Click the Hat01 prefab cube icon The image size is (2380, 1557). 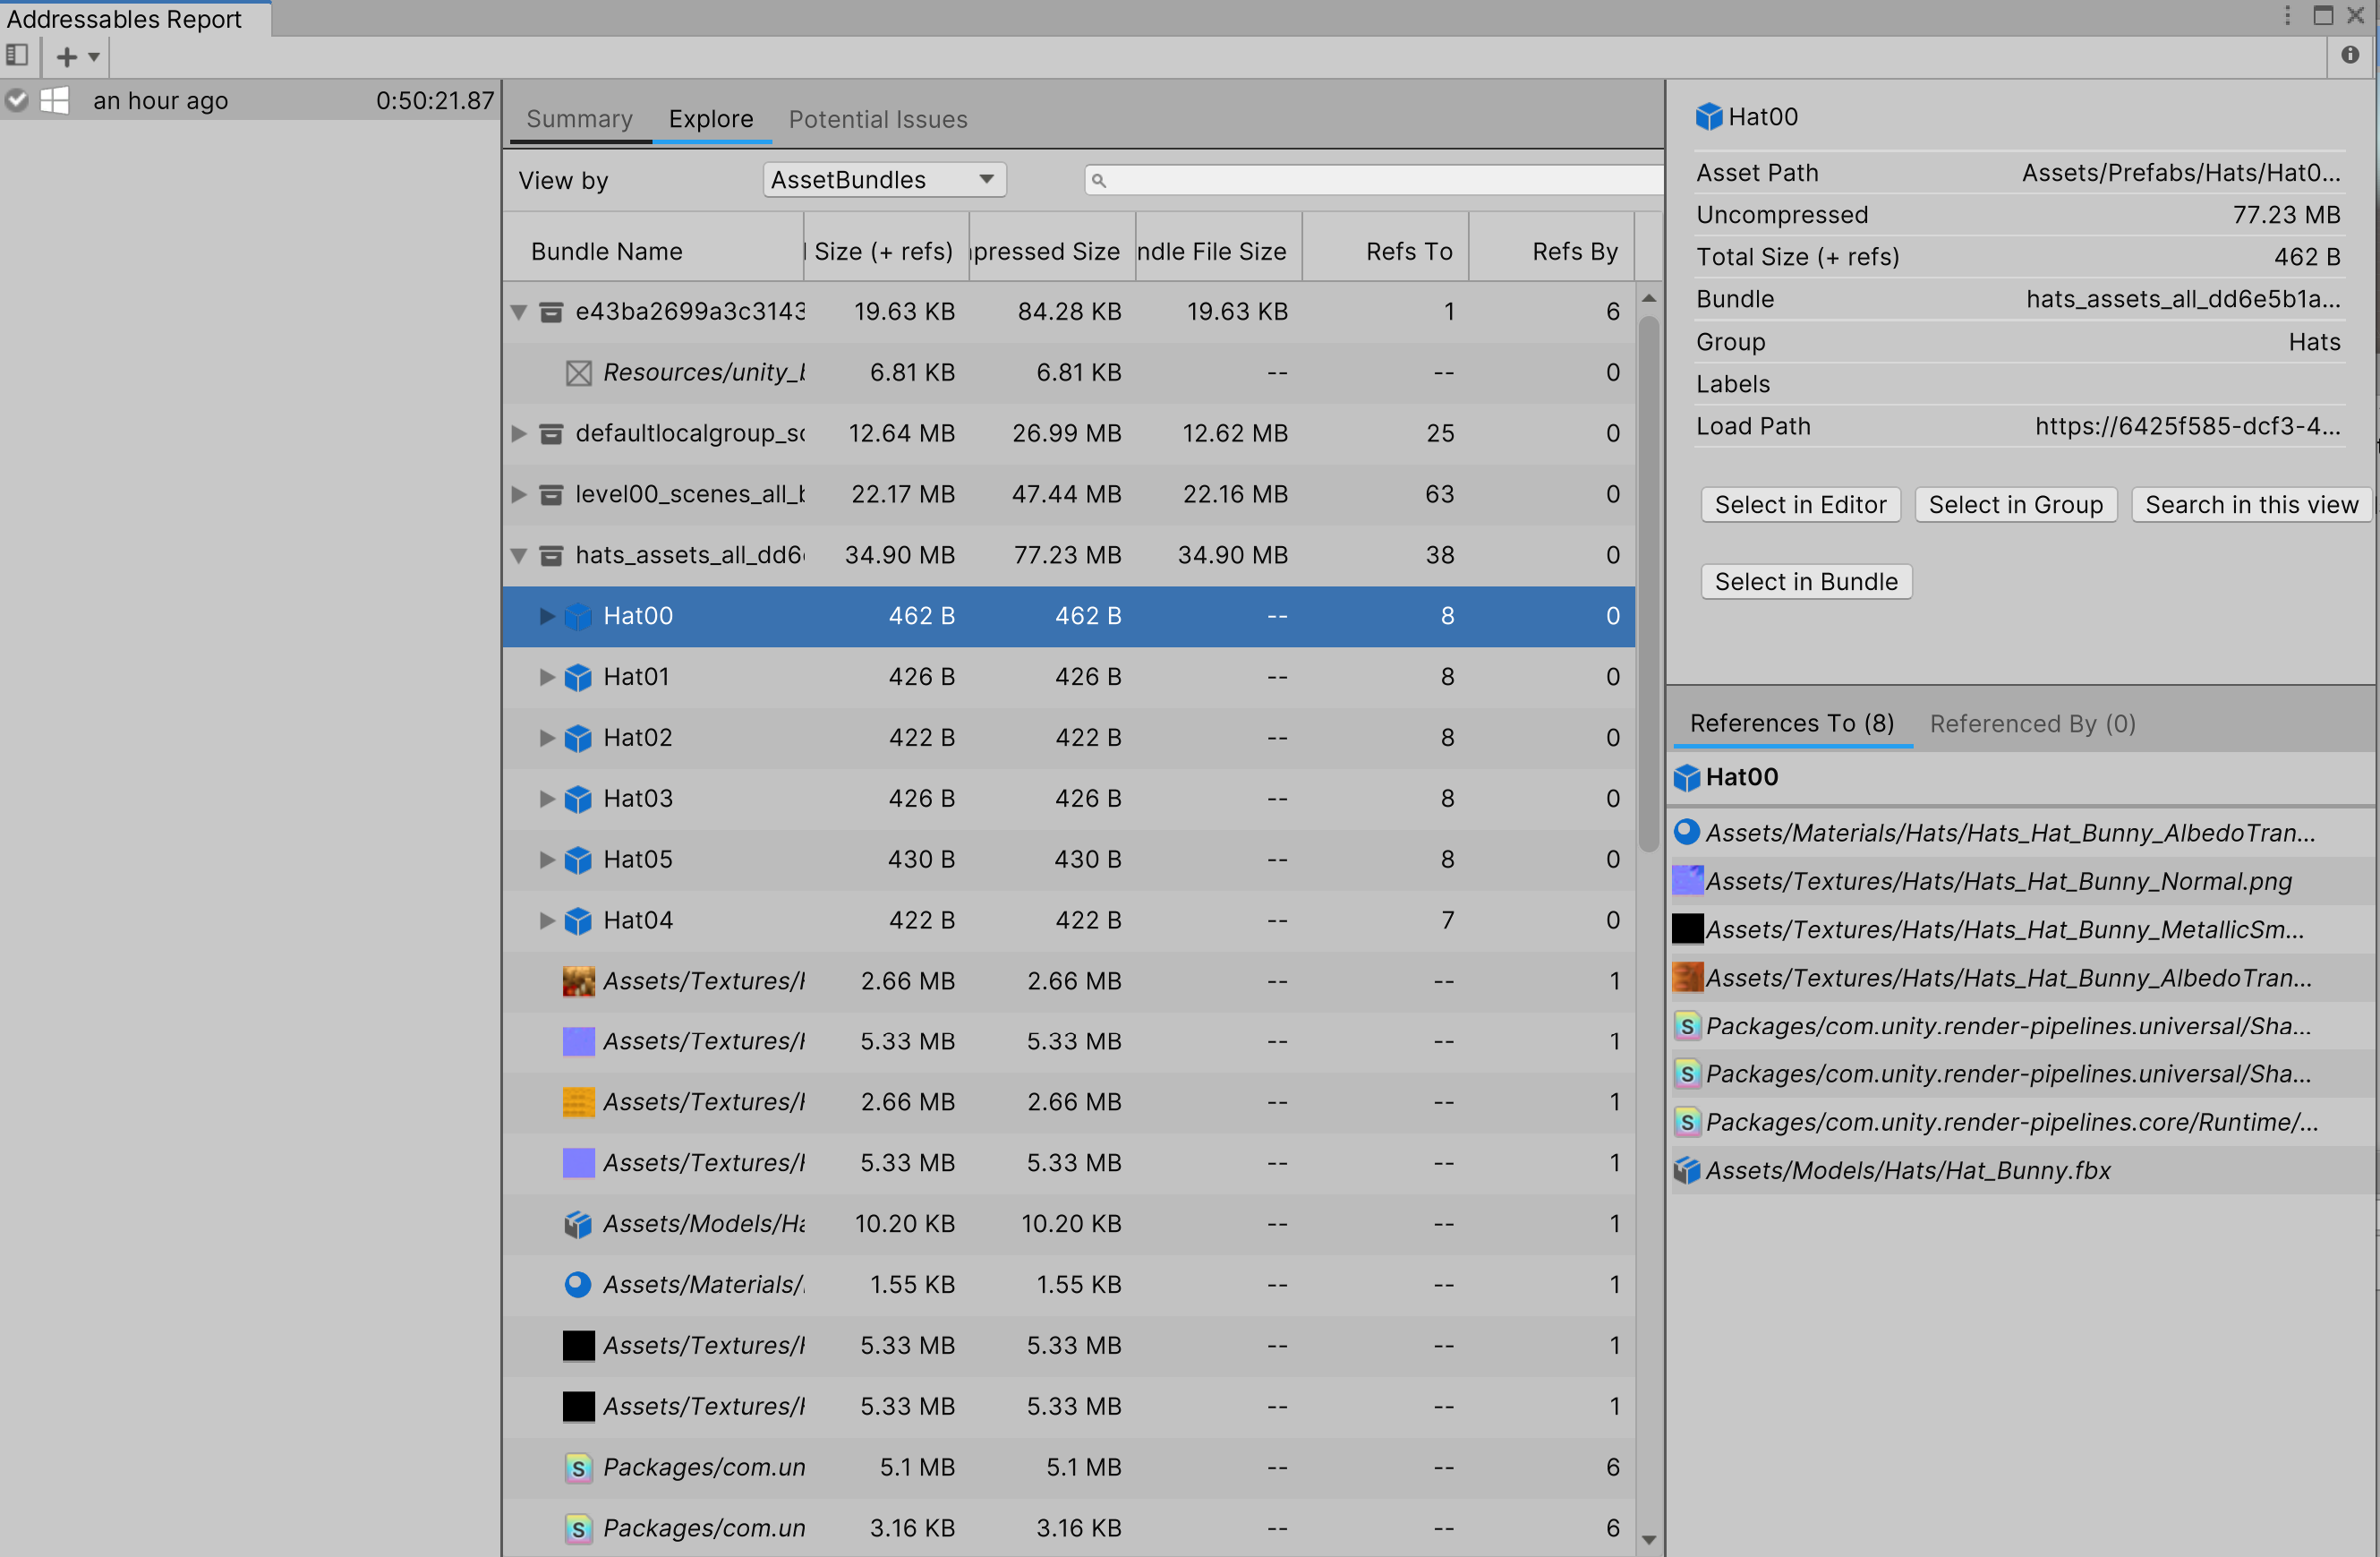(x=578, y=677)
